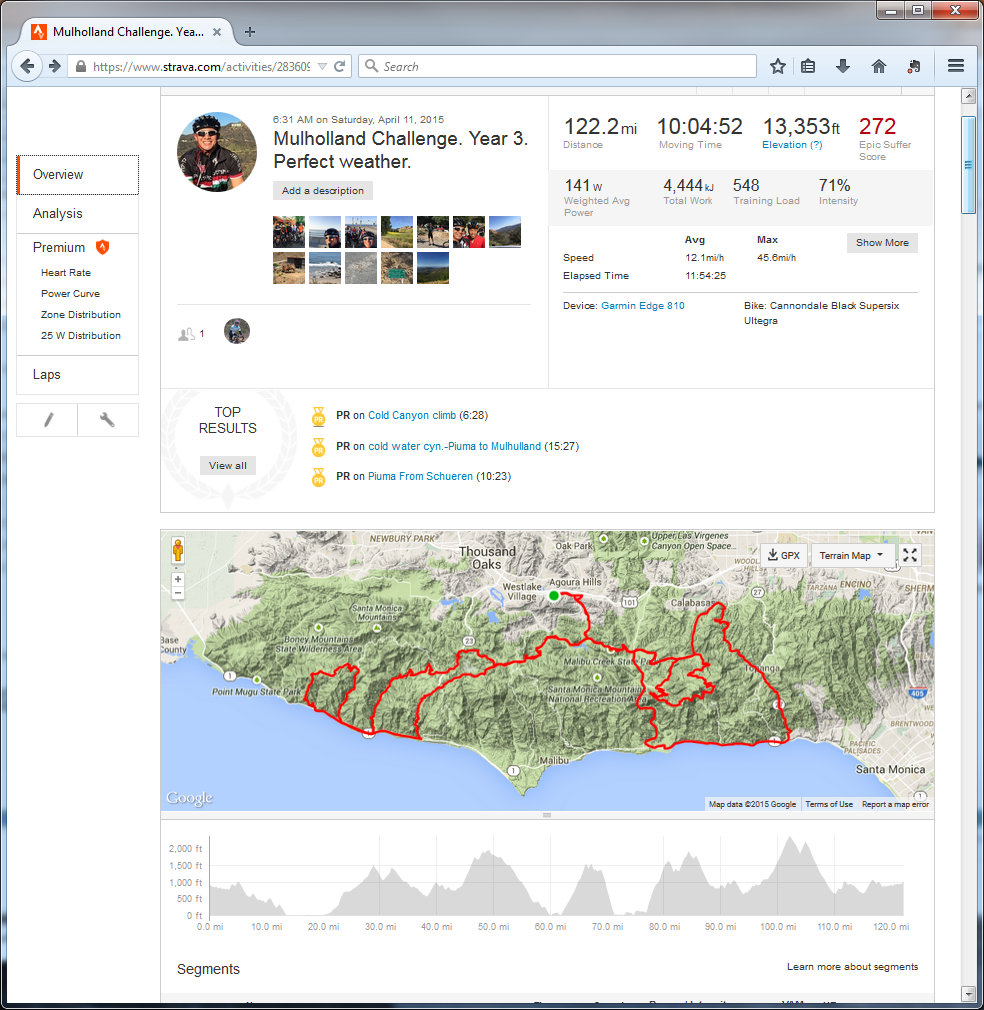Open the Terrain Map dropdown
Viewport: 984px width, 1010px height.
point(851,555)
